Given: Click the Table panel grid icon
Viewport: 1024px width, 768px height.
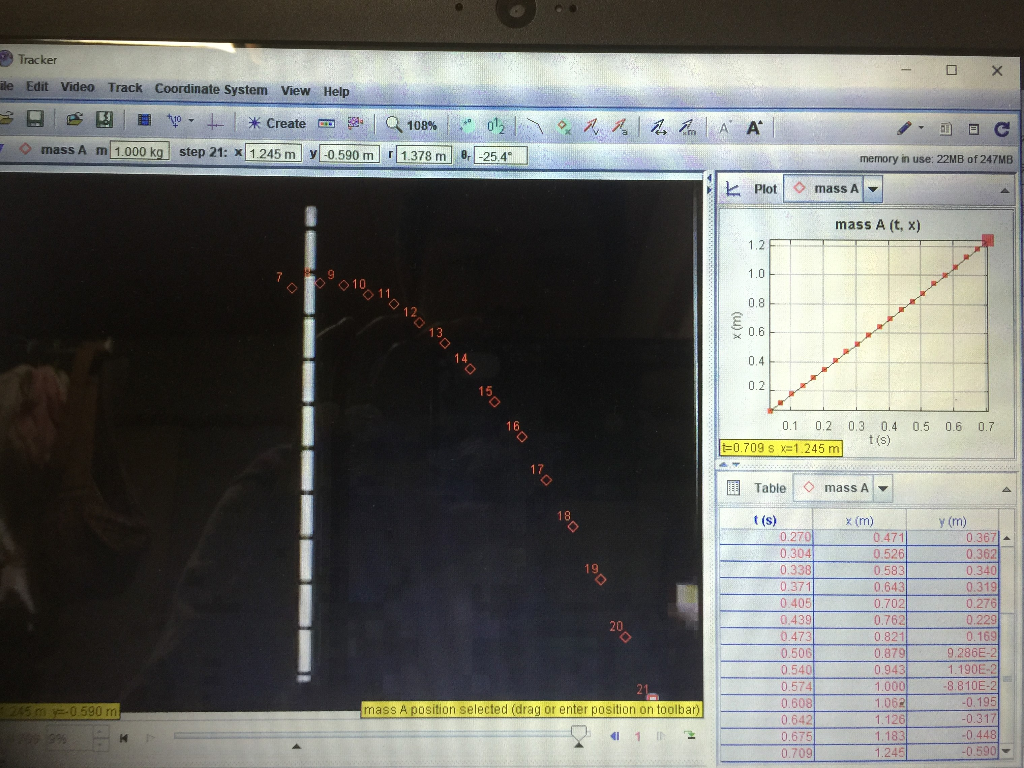Looking at the screenshot, I should pos(734,488).
